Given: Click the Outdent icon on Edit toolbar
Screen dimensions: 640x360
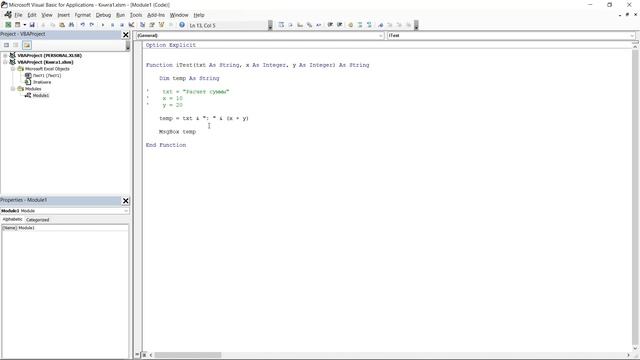Looking at the screenshot, I should tap(340, 25).
